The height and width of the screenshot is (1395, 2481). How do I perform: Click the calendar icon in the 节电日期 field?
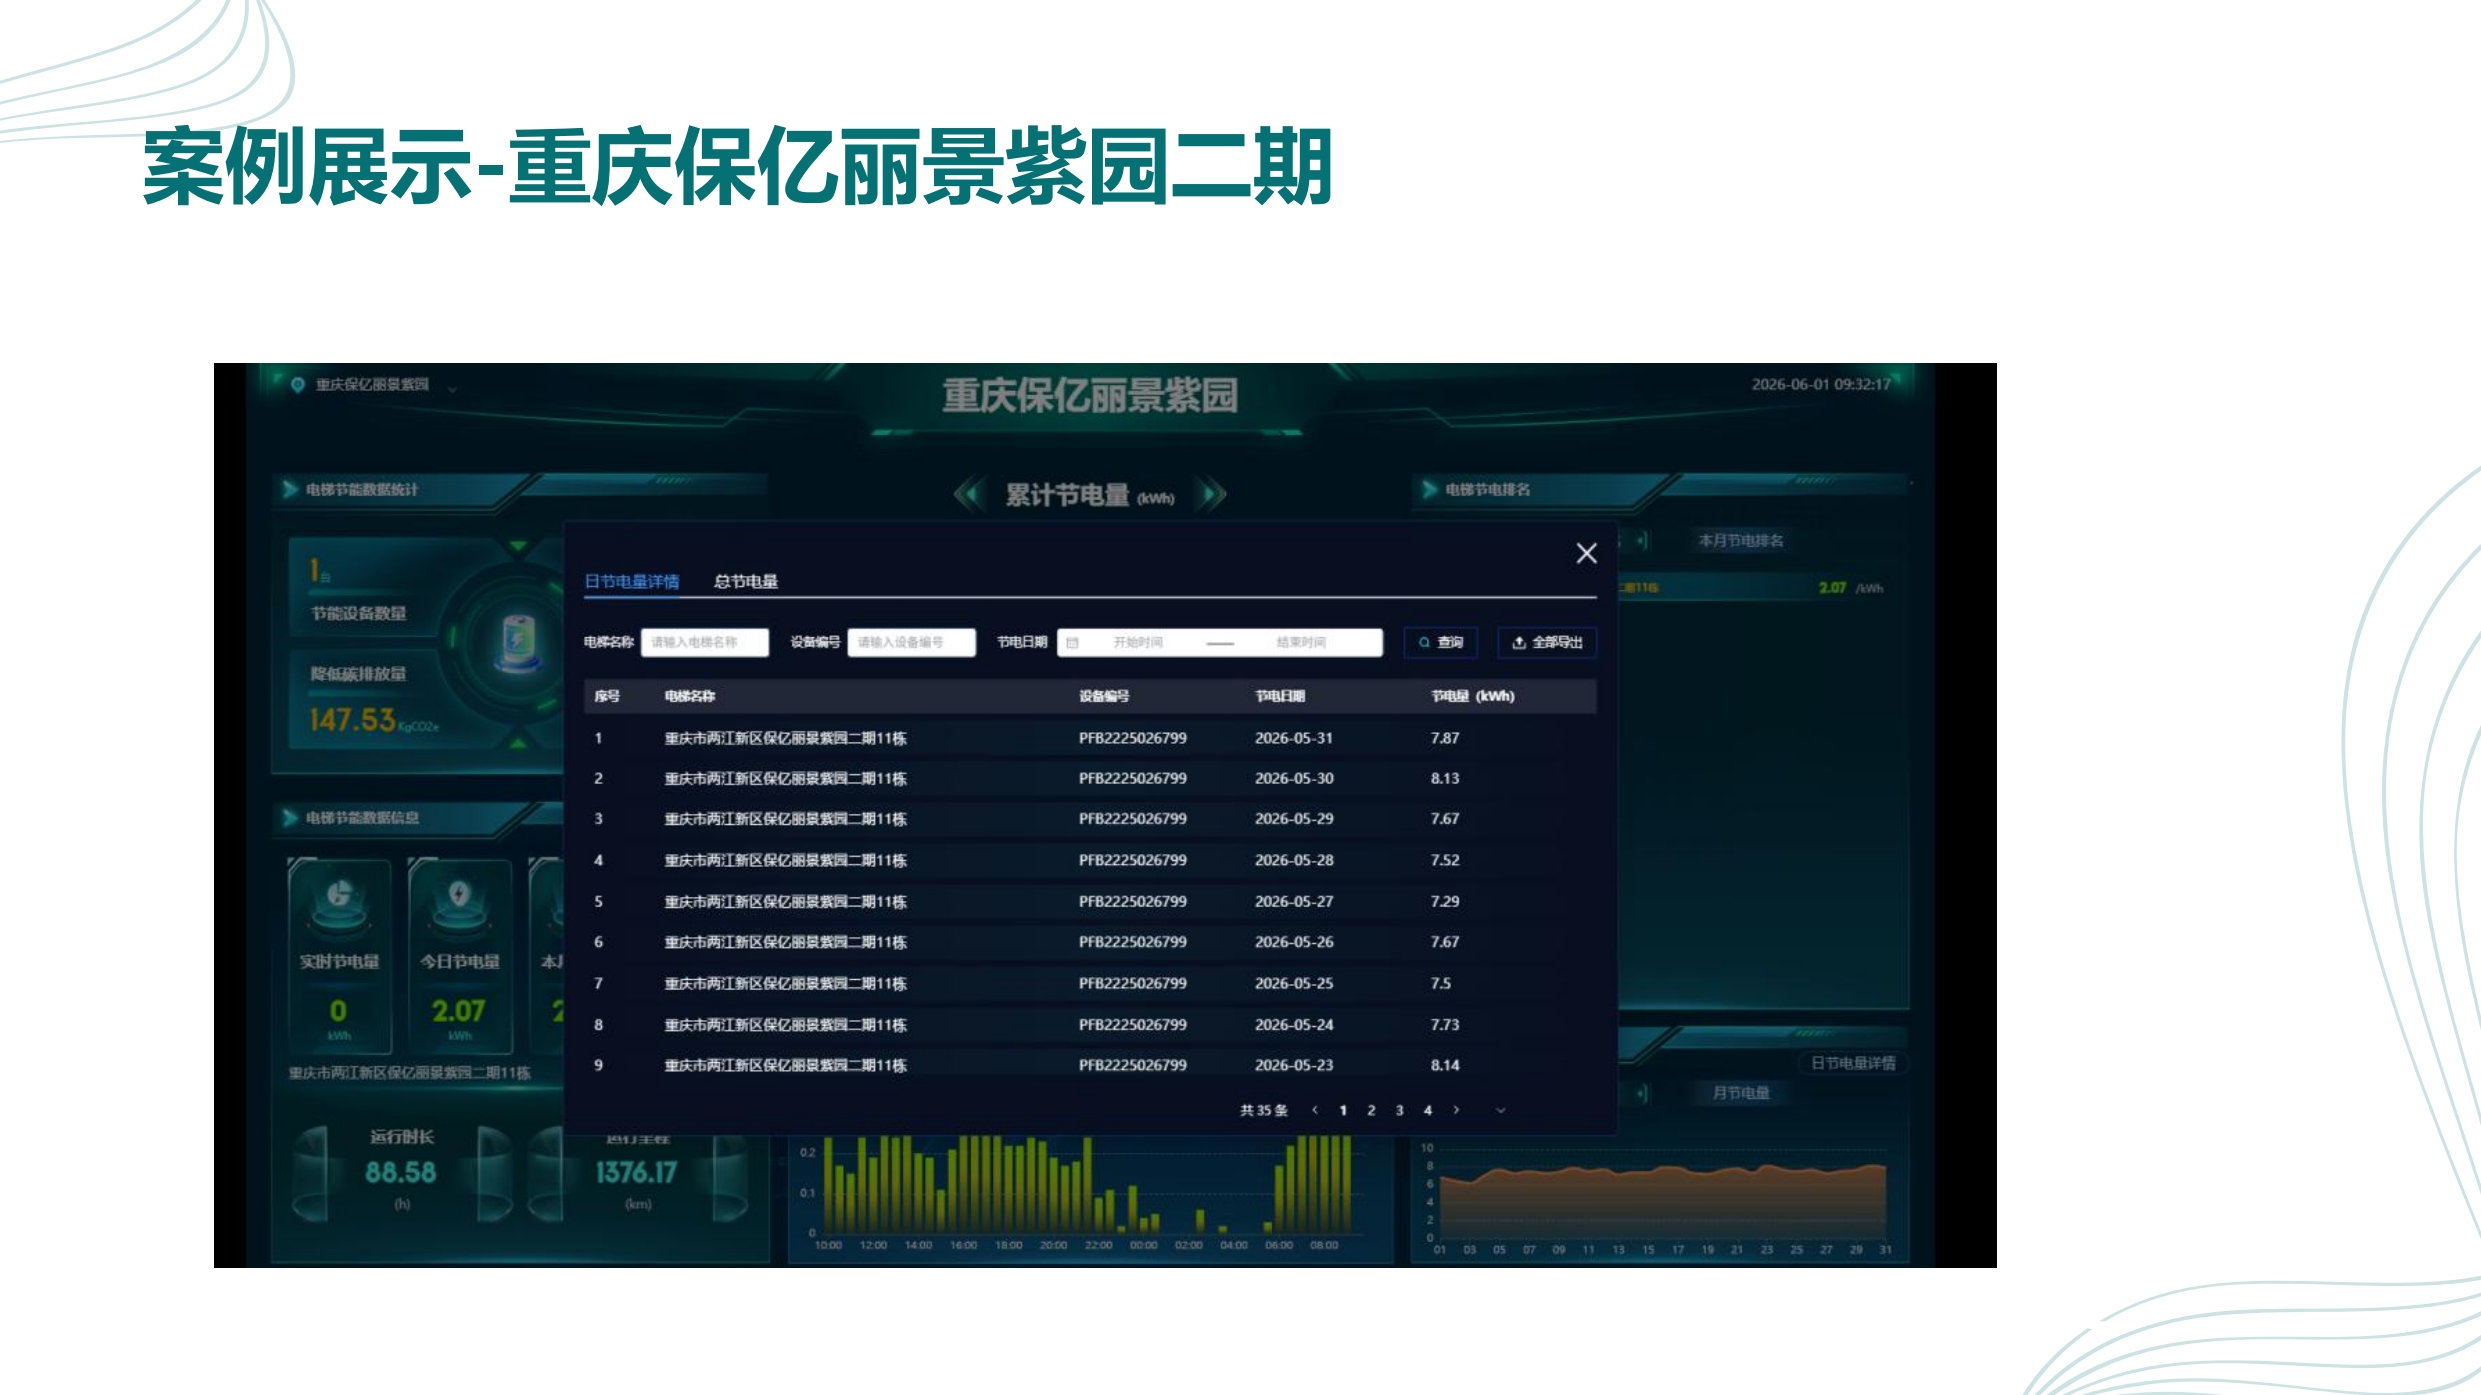(x=1073, y=643)
